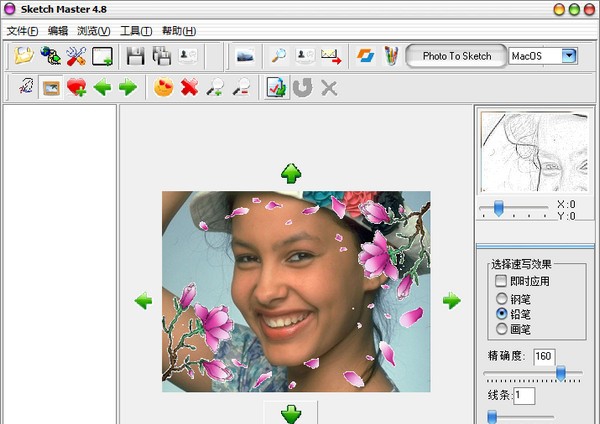Click the 线条 value field showing 1
Viewport: 600px width, 424px height.
524,395
